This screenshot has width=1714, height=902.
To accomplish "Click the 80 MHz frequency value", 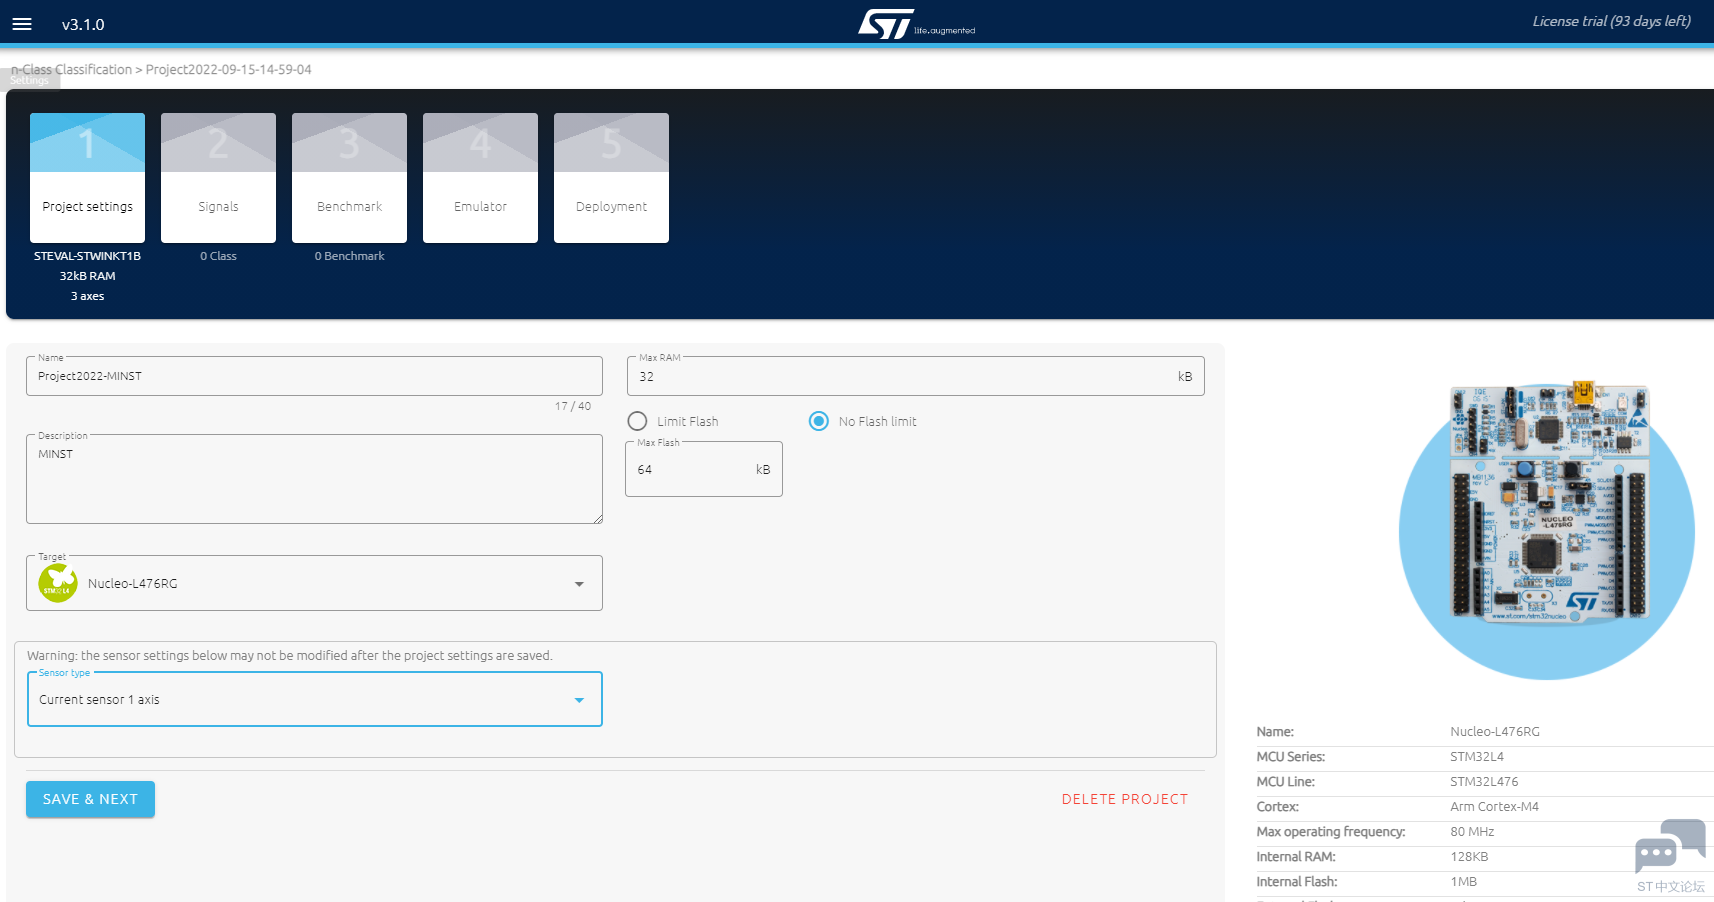I will tap(1472, 832).
